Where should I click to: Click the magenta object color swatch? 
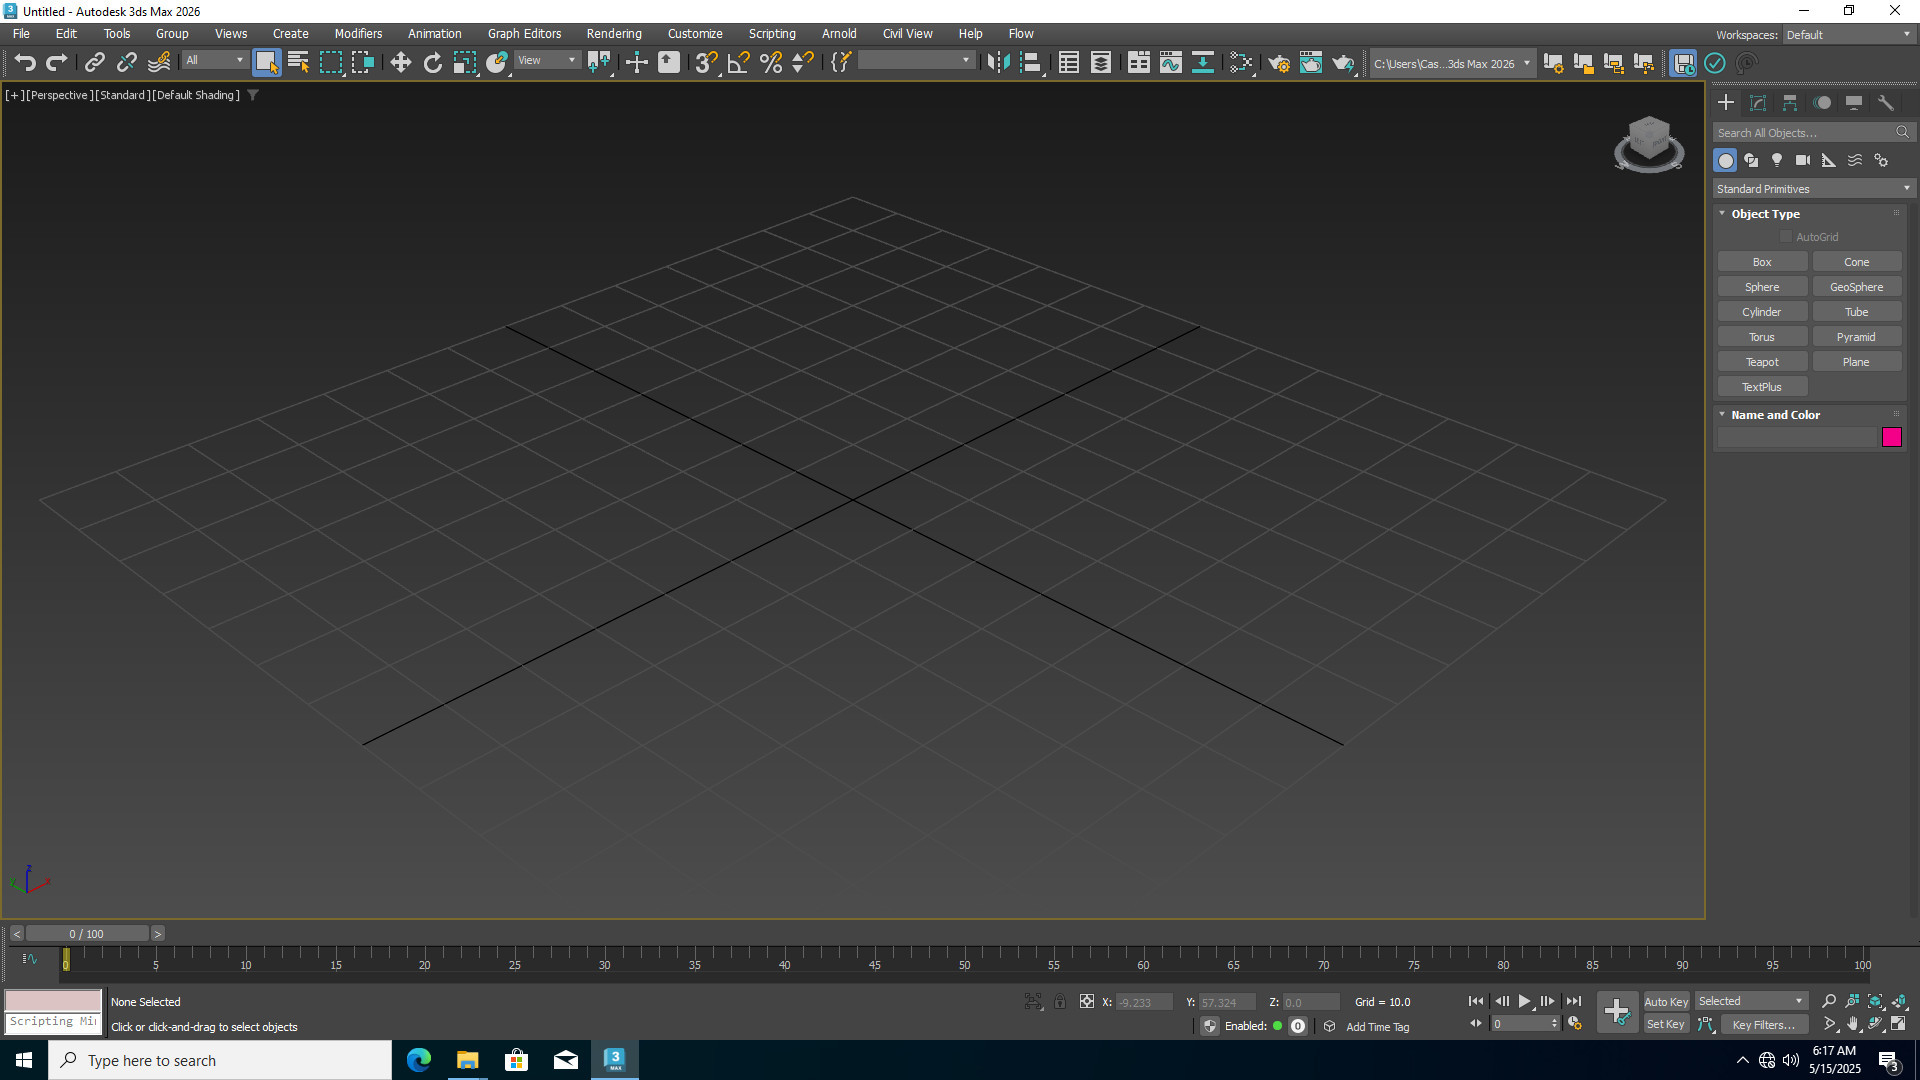pyautogui.click(x=1891, y=437)
